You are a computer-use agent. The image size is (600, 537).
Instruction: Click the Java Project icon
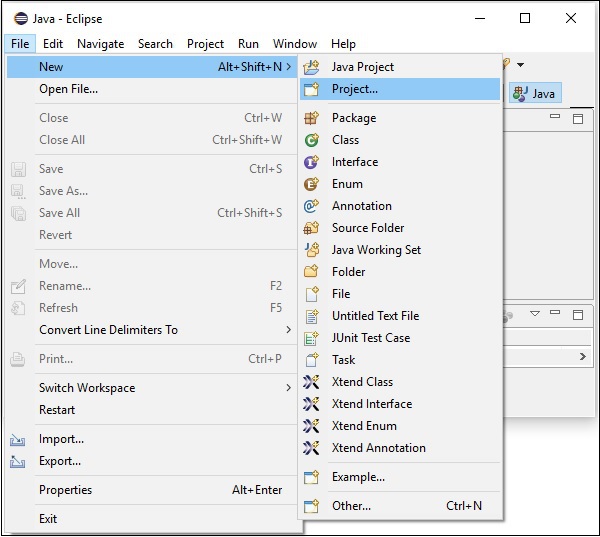311,67
